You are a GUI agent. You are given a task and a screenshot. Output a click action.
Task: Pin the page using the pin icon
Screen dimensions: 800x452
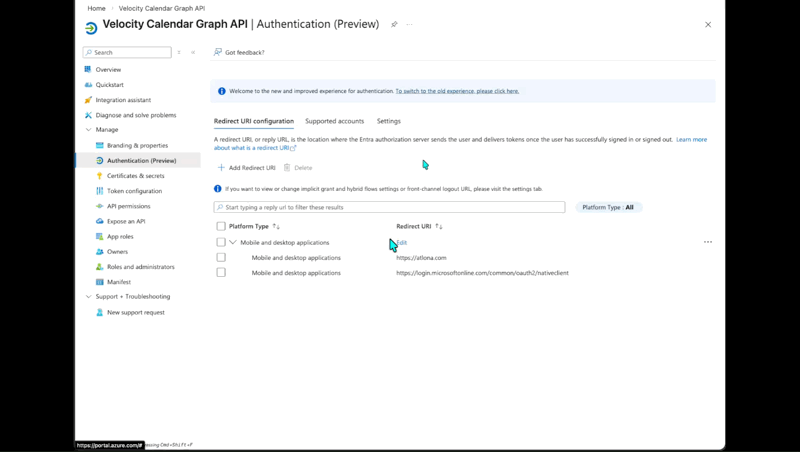[394, 24]
